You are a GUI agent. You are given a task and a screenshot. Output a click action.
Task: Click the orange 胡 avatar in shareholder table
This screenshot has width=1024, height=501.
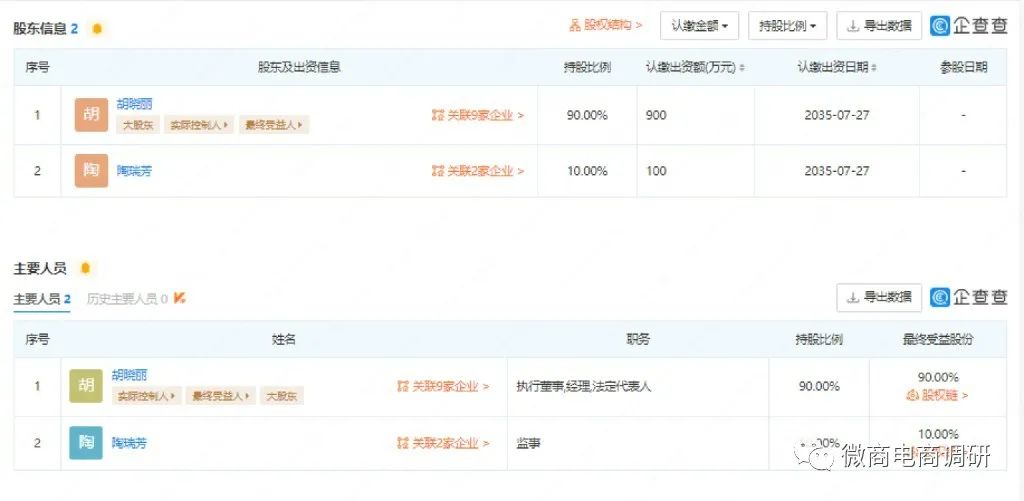[x=91, y=115]
